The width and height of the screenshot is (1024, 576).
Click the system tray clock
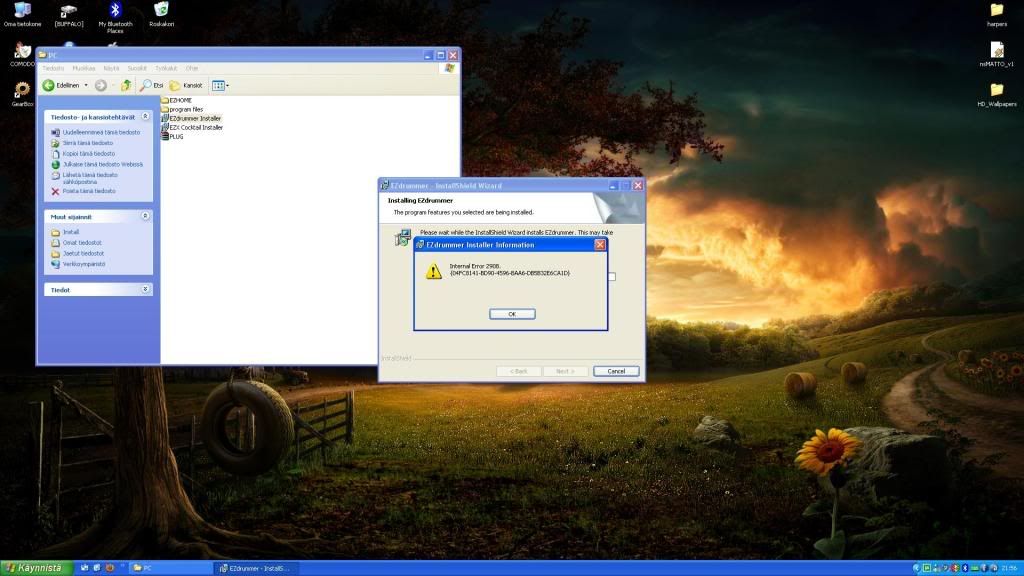coord(1009,568)
